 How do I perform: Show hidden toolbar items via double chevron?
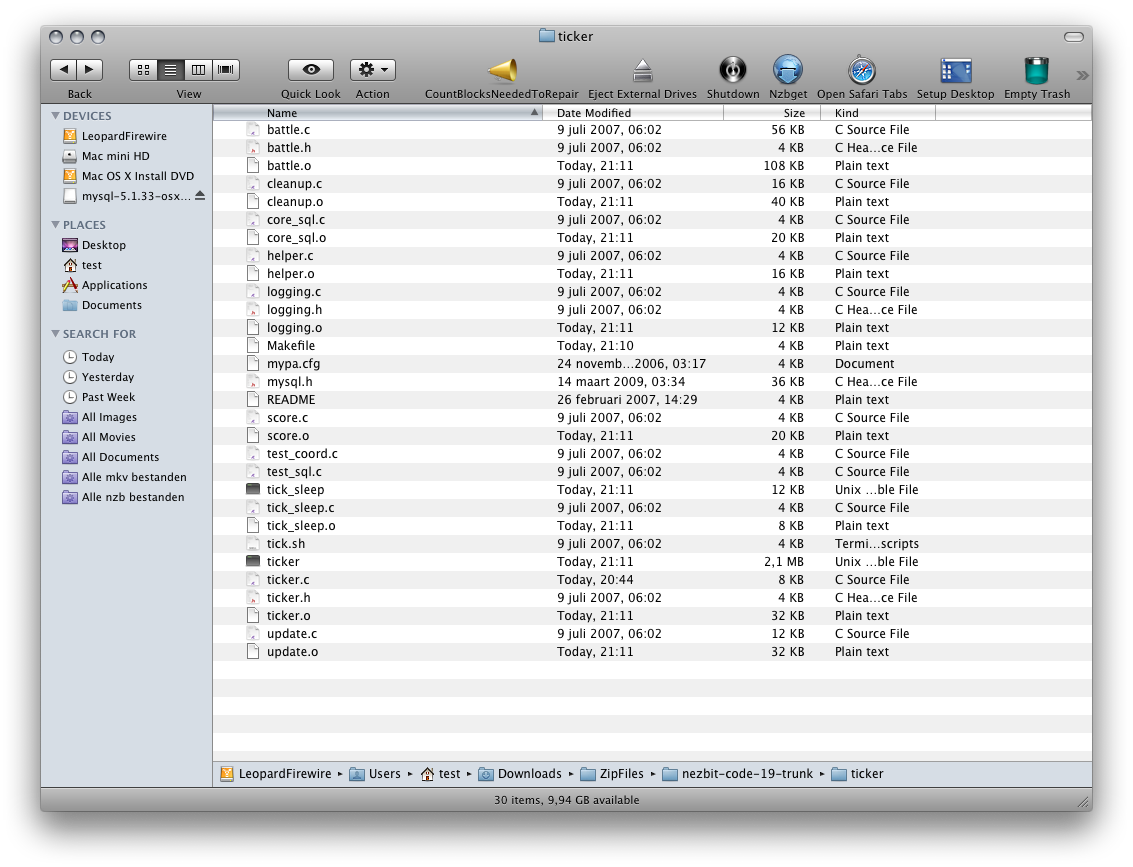1082,75
